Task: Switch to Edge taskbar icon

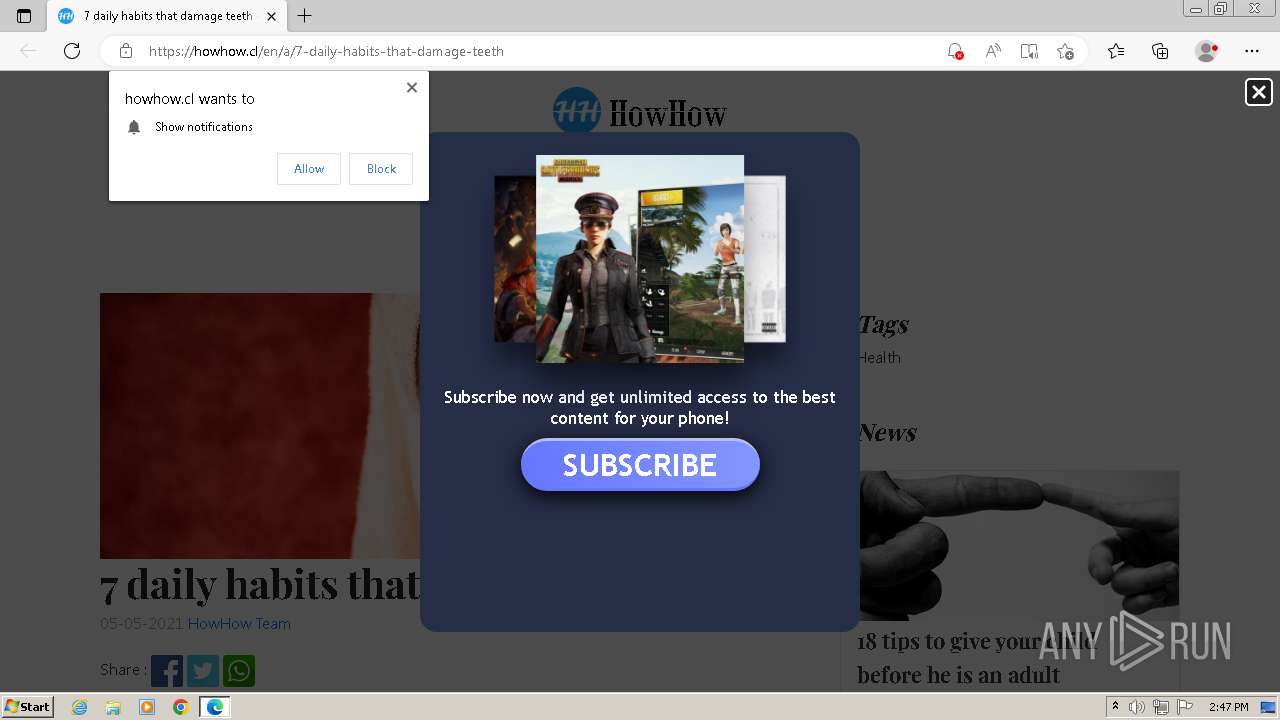Action: click(214, 707)
